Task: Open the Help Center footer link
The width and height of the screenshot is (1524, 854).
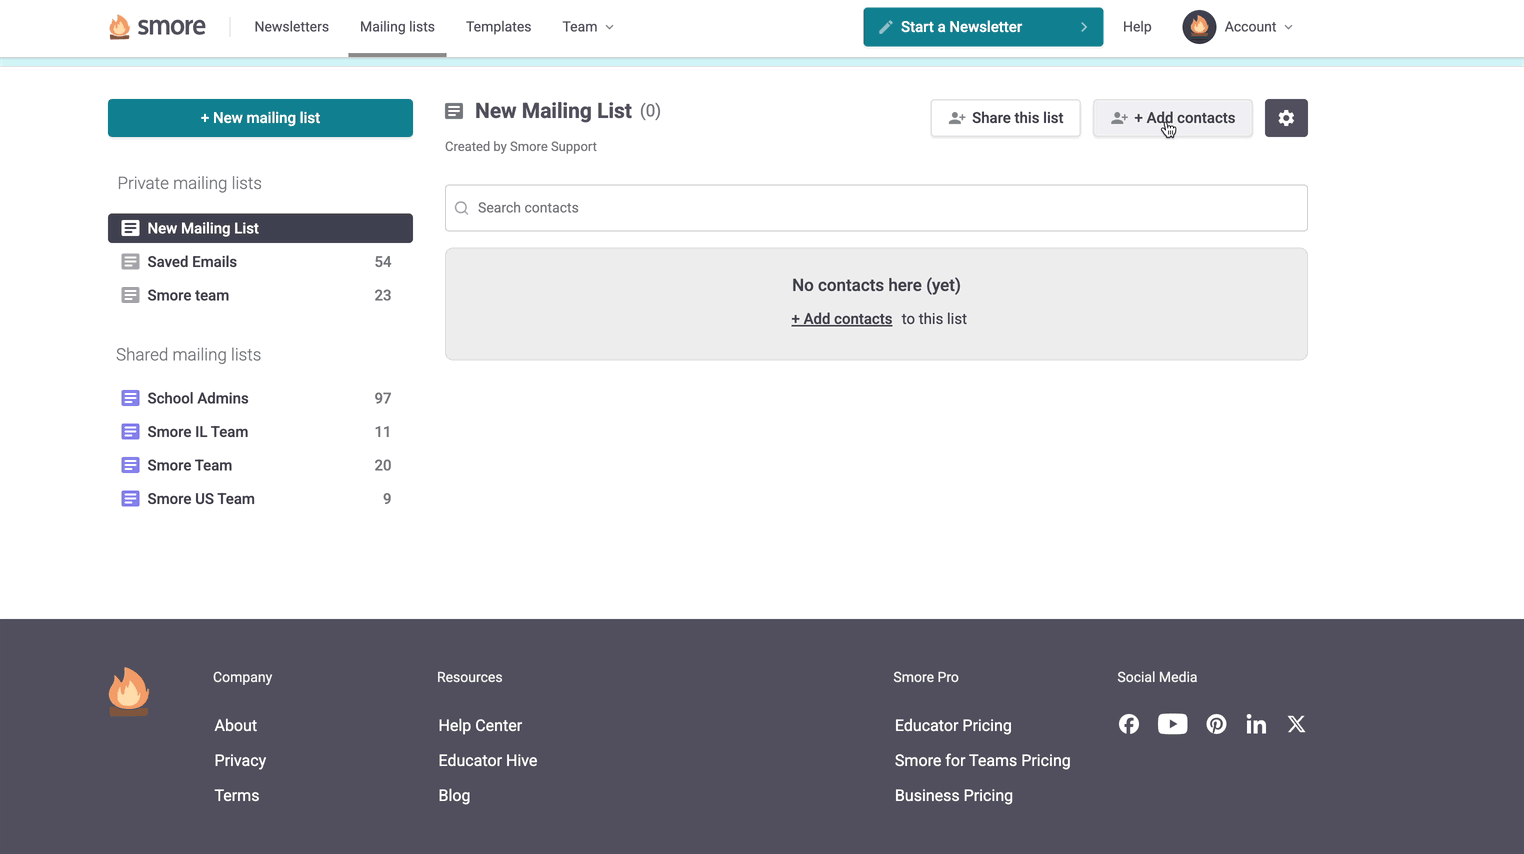Action: [x=480, y=725]
